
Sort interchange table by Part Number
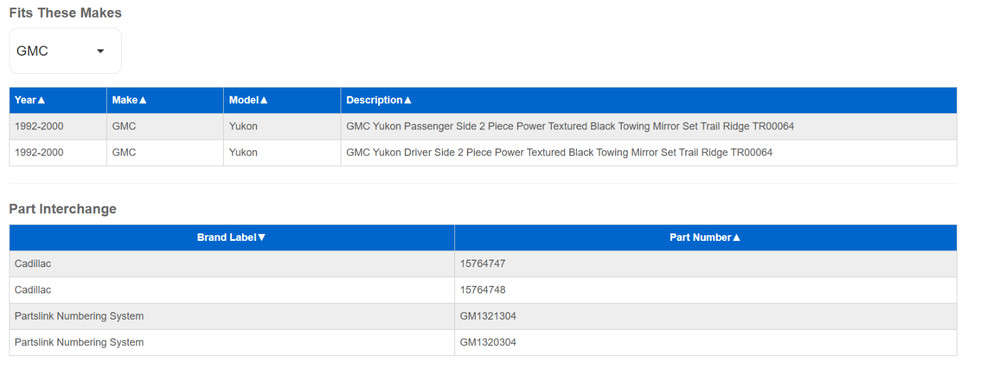tap(705, 237)
